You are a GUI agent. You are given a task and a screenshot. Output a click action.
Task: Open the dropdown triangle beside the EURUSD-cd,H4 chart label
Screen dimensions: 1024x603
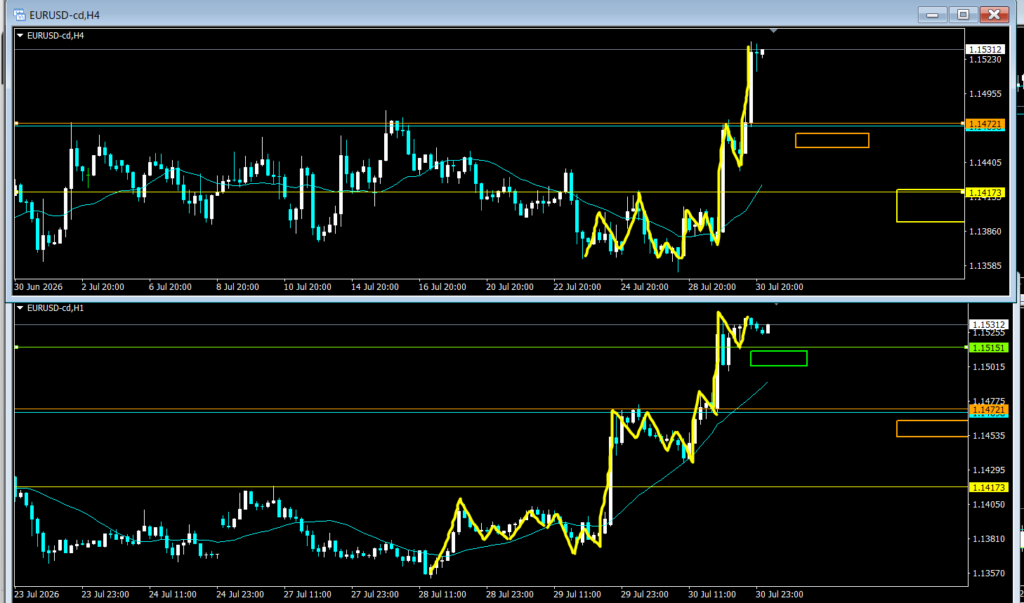click(20, 36)
